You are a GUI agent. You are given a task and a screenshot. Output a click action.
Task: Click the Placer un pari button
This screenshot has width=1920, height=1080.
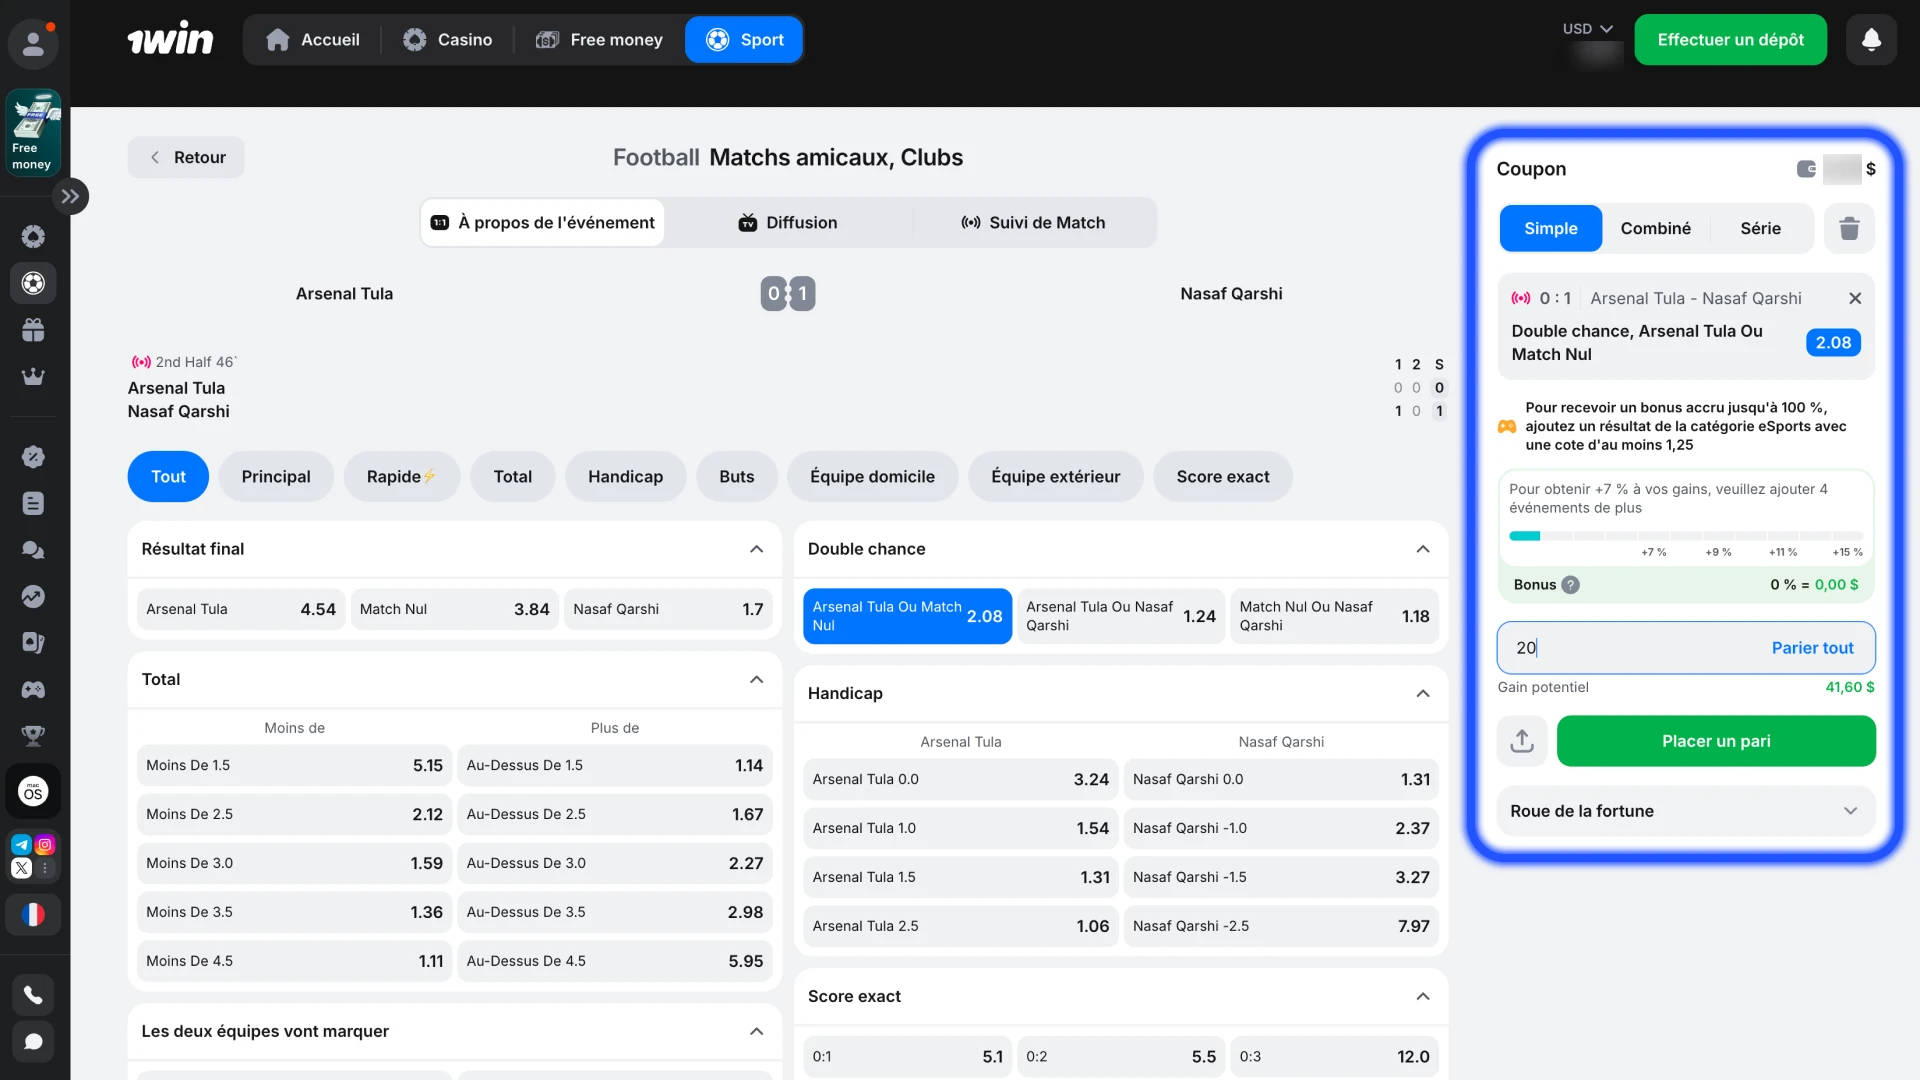pos(1716,741)
